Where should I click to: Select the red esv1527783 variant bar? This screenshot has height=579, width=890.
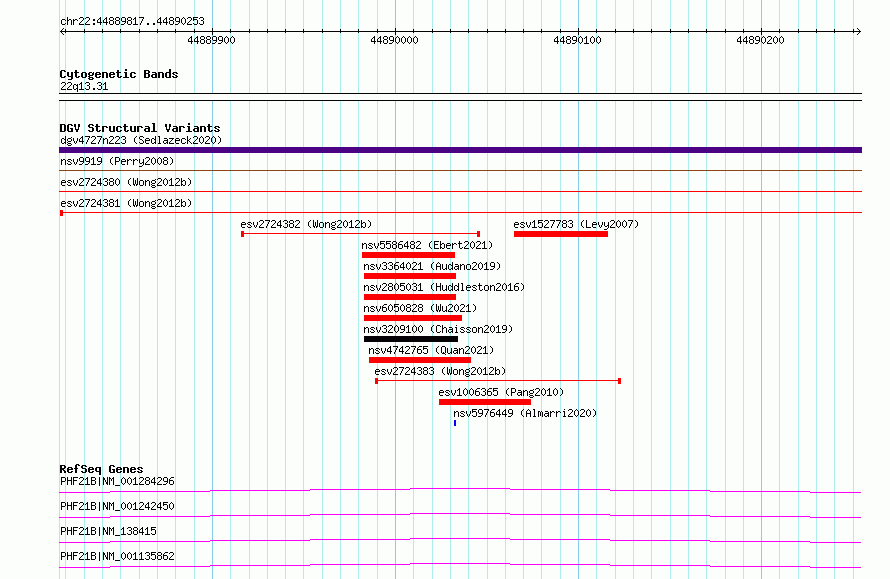point(561,234)
